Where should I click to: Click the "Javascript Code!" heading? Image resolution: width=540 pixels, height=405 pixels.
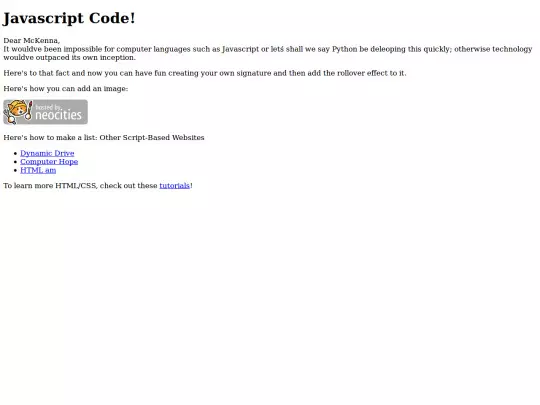[69, 18]
